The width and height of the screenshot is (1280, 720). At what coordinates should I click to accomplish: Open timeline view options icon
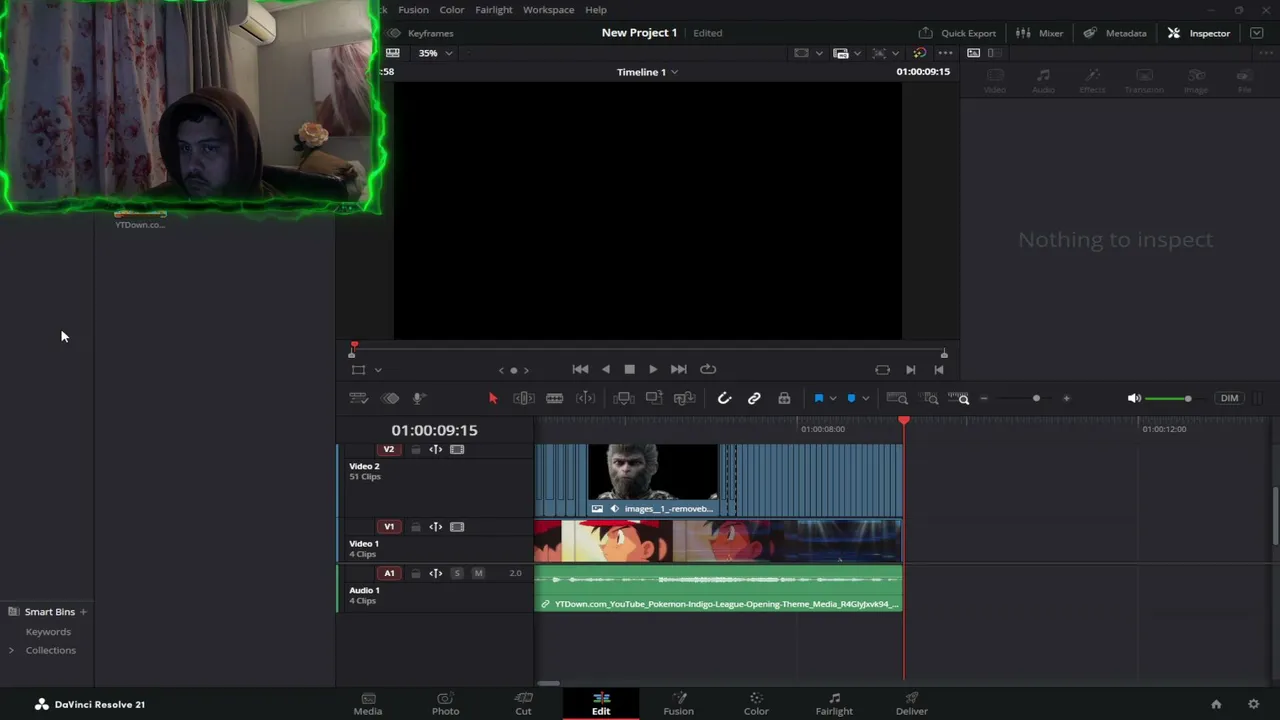(x=358, y=398)
